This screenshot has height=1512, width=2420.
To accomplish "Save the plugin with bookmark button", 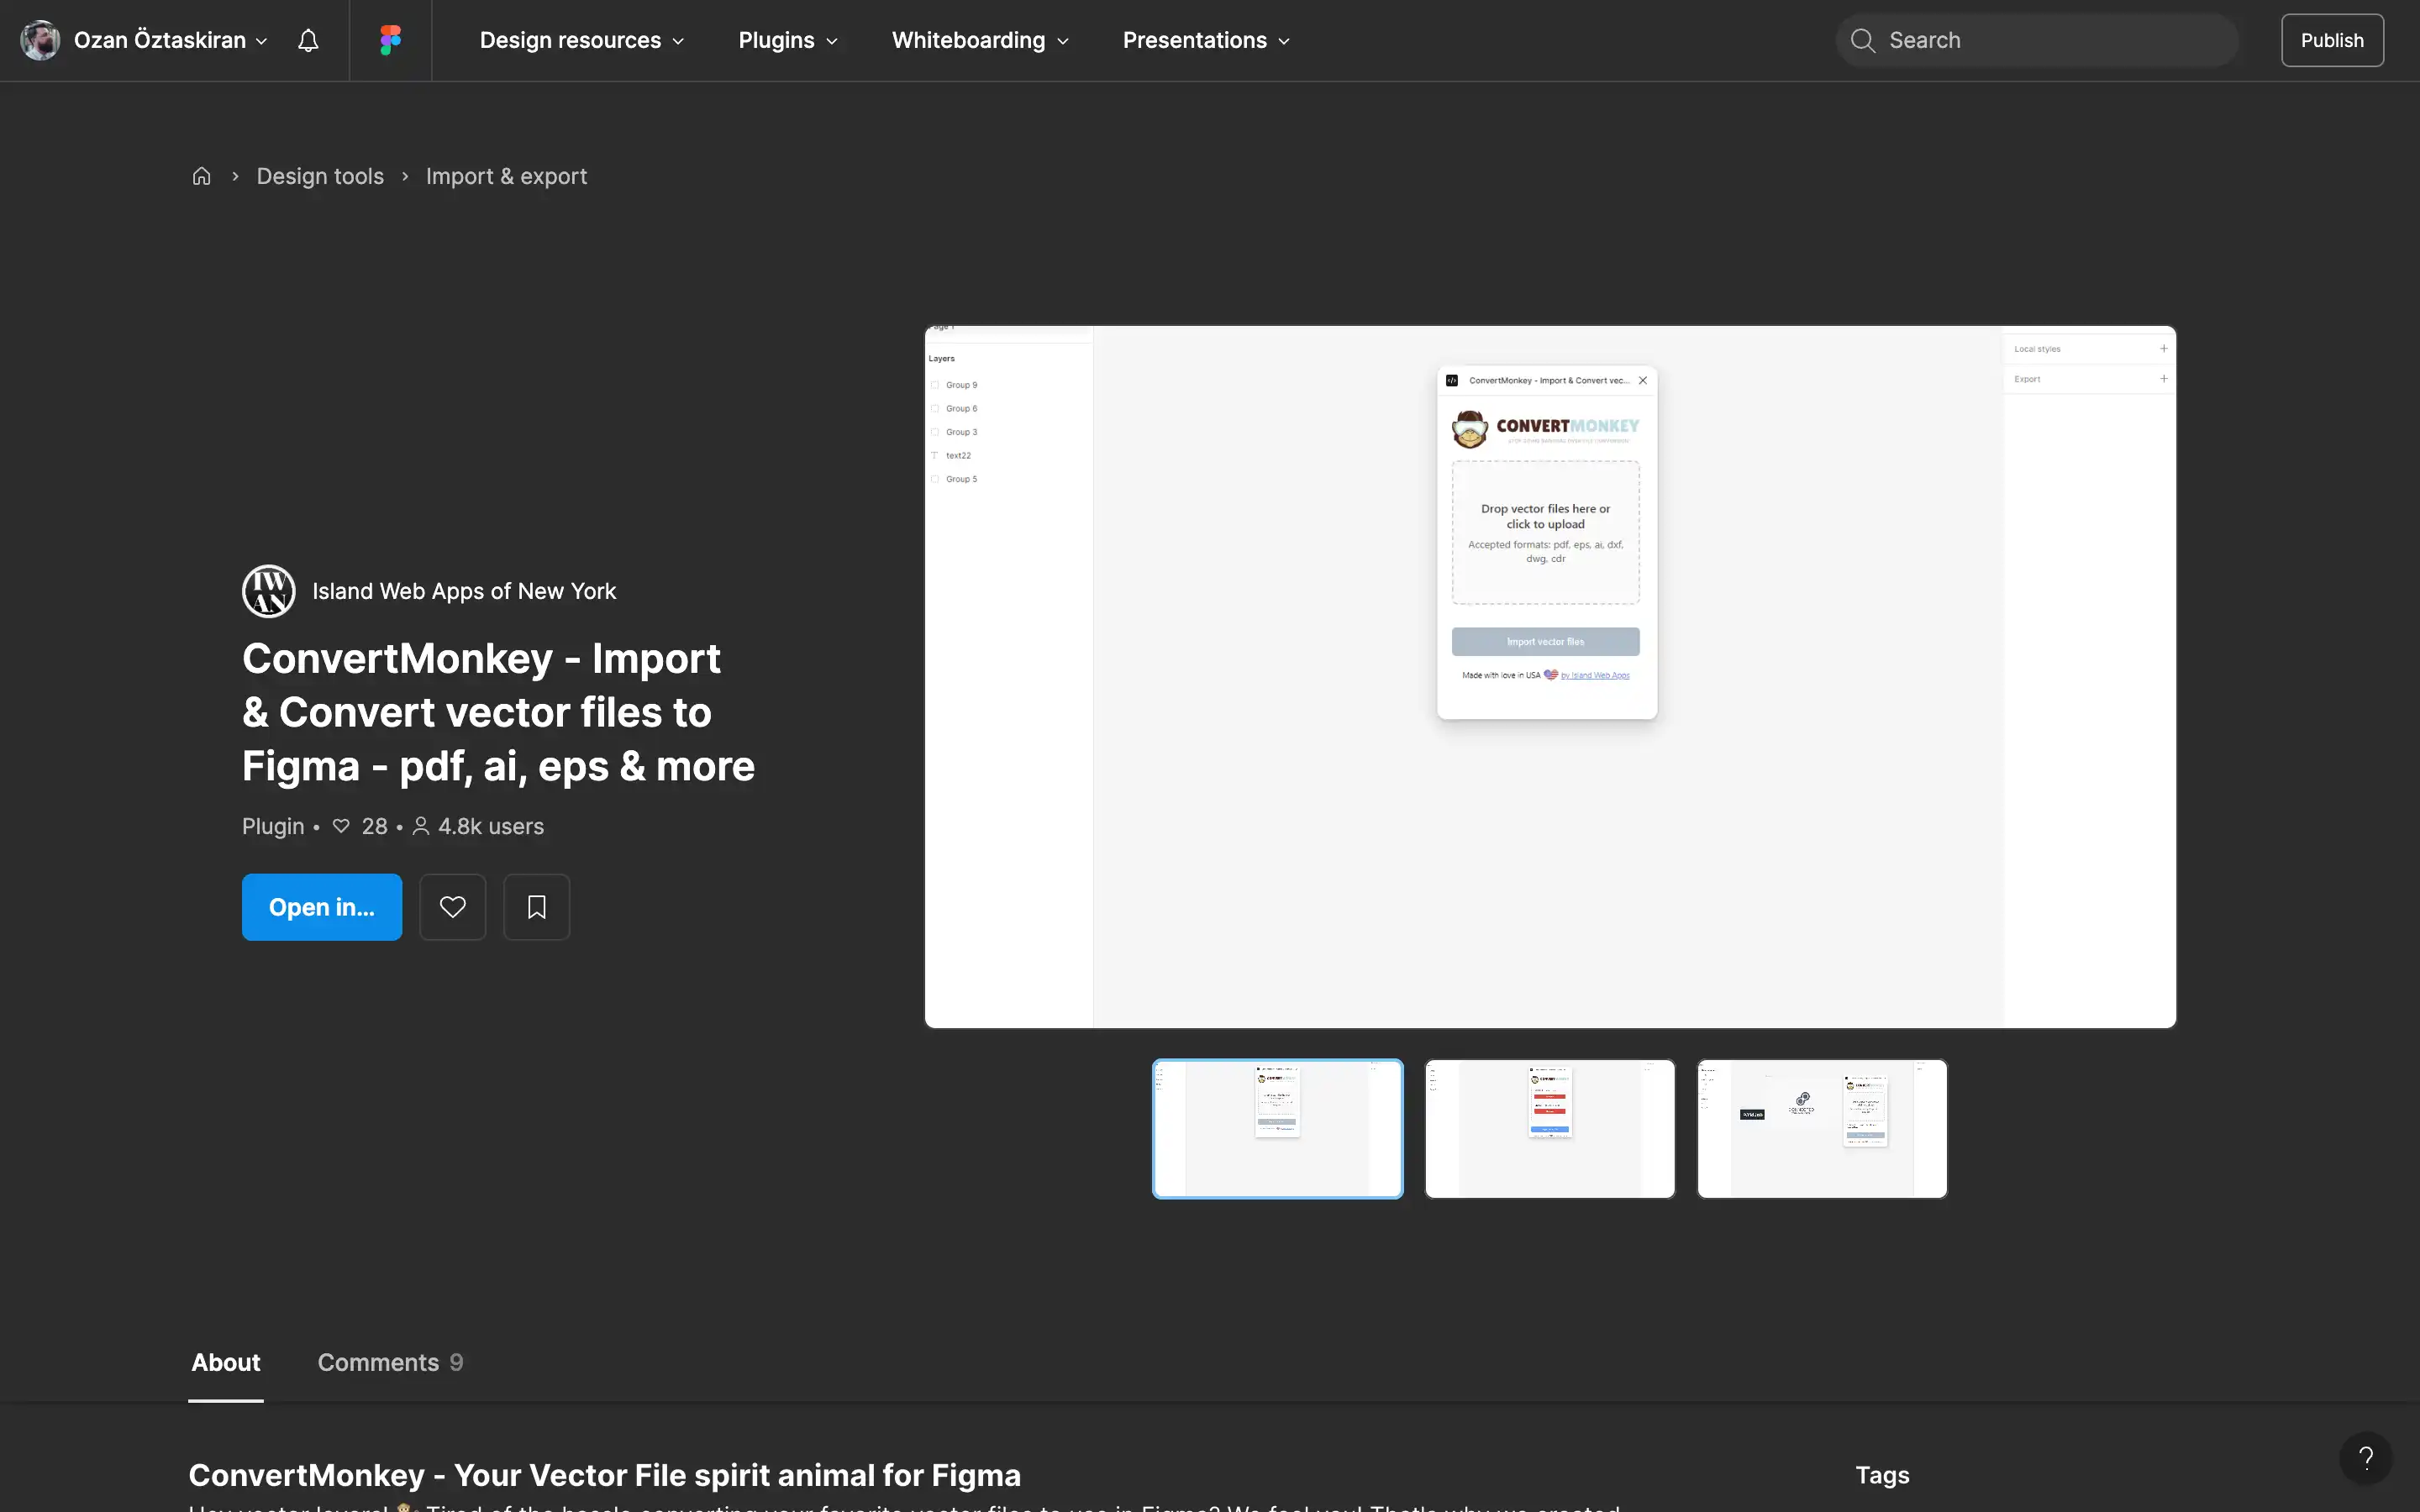I will tap(536, 907).
